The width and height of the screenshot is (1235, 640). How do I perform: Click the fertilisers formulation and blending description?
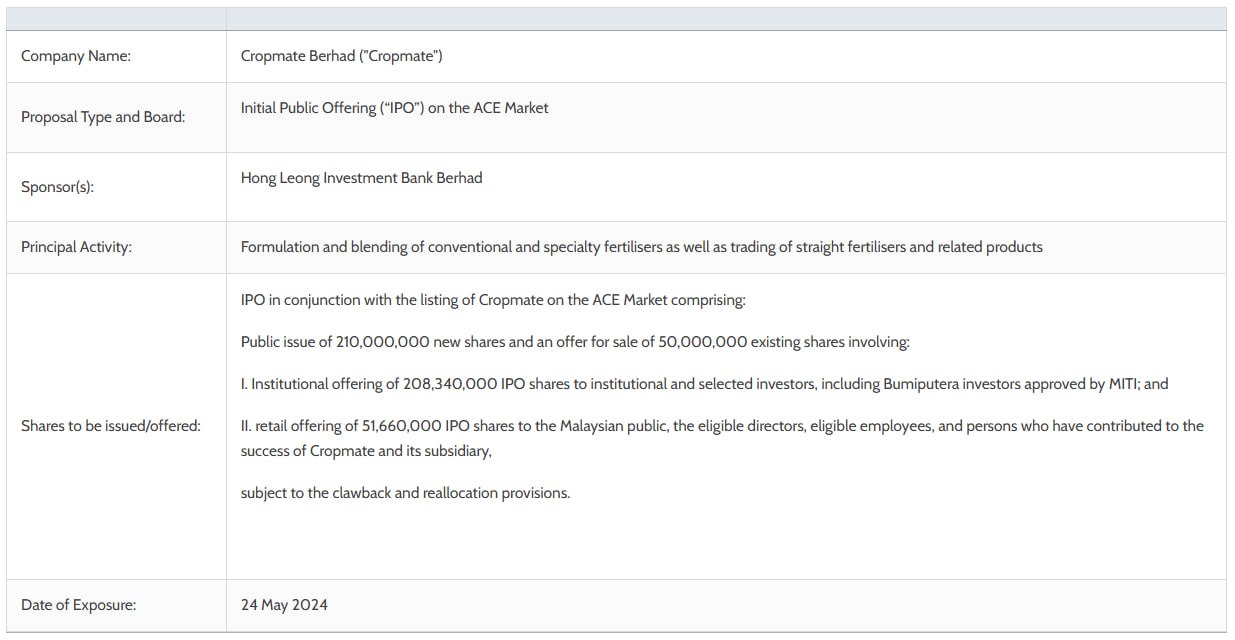point(641,247)
